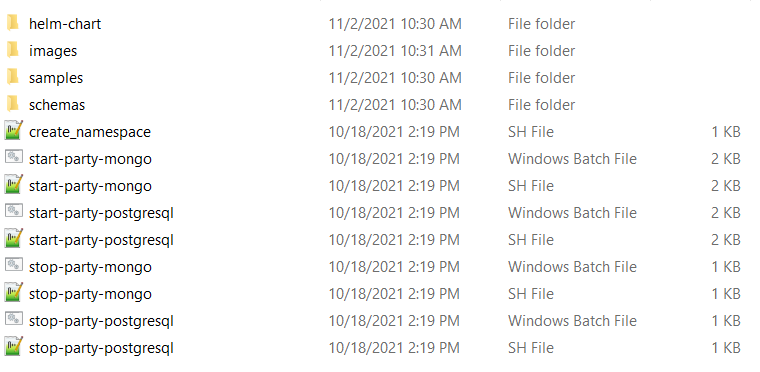Select the stop-party-postgresql SH file icon
760x372 pixels.
(13, 347)
